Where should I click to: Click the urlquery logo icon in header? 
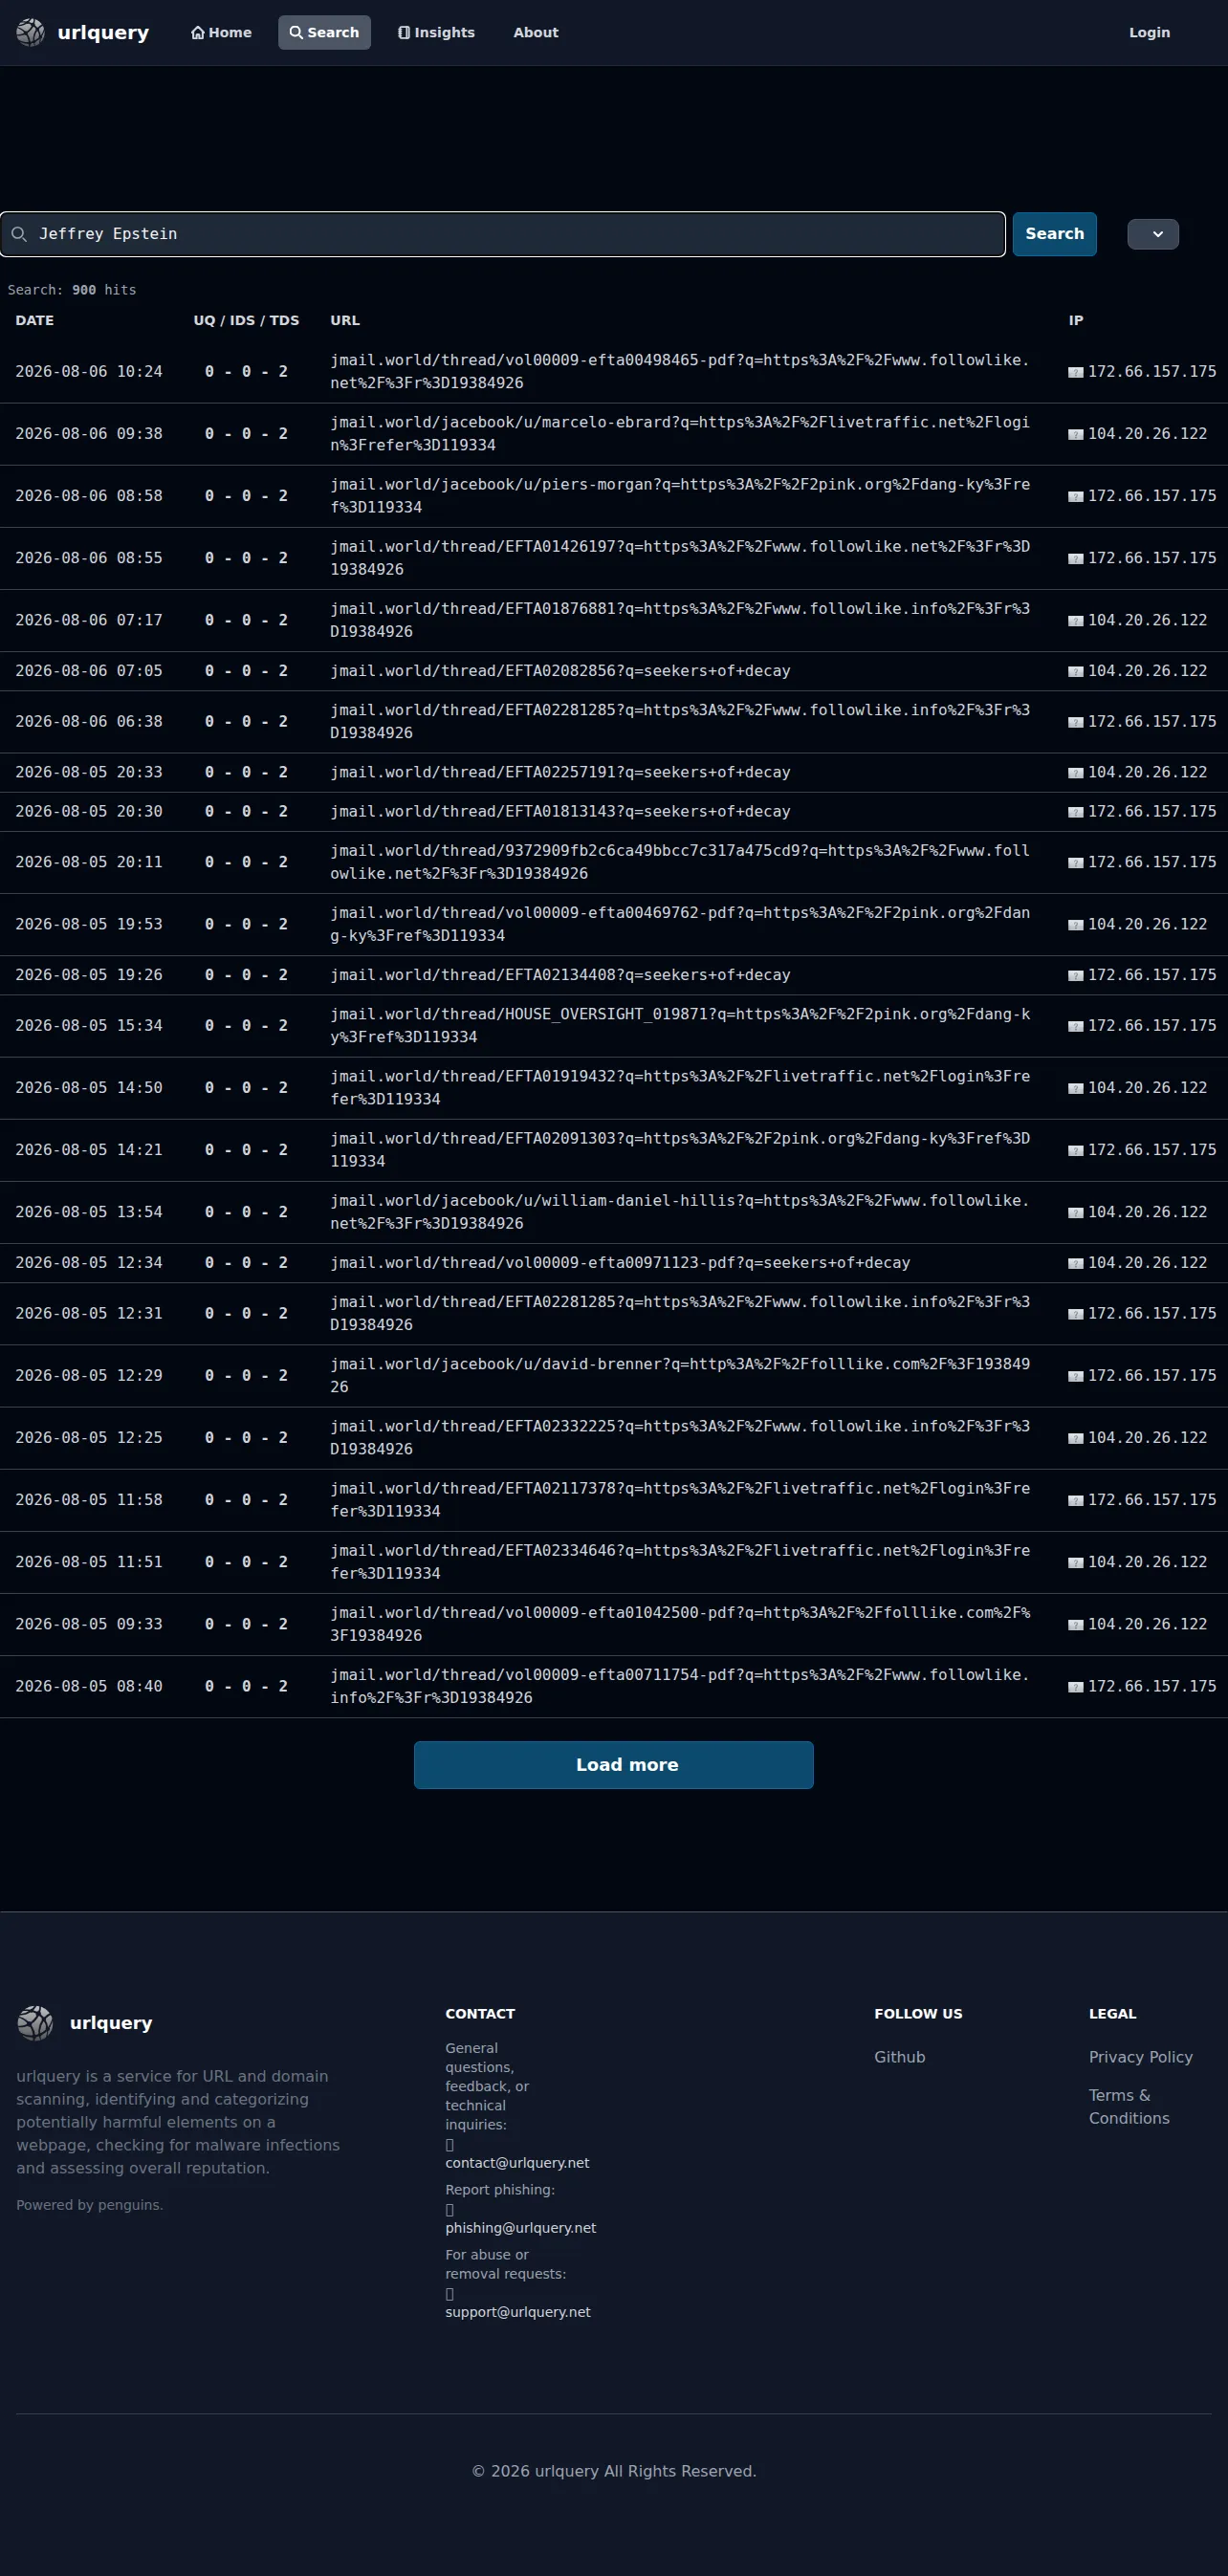pyautogui.click(x=31, y=32)
